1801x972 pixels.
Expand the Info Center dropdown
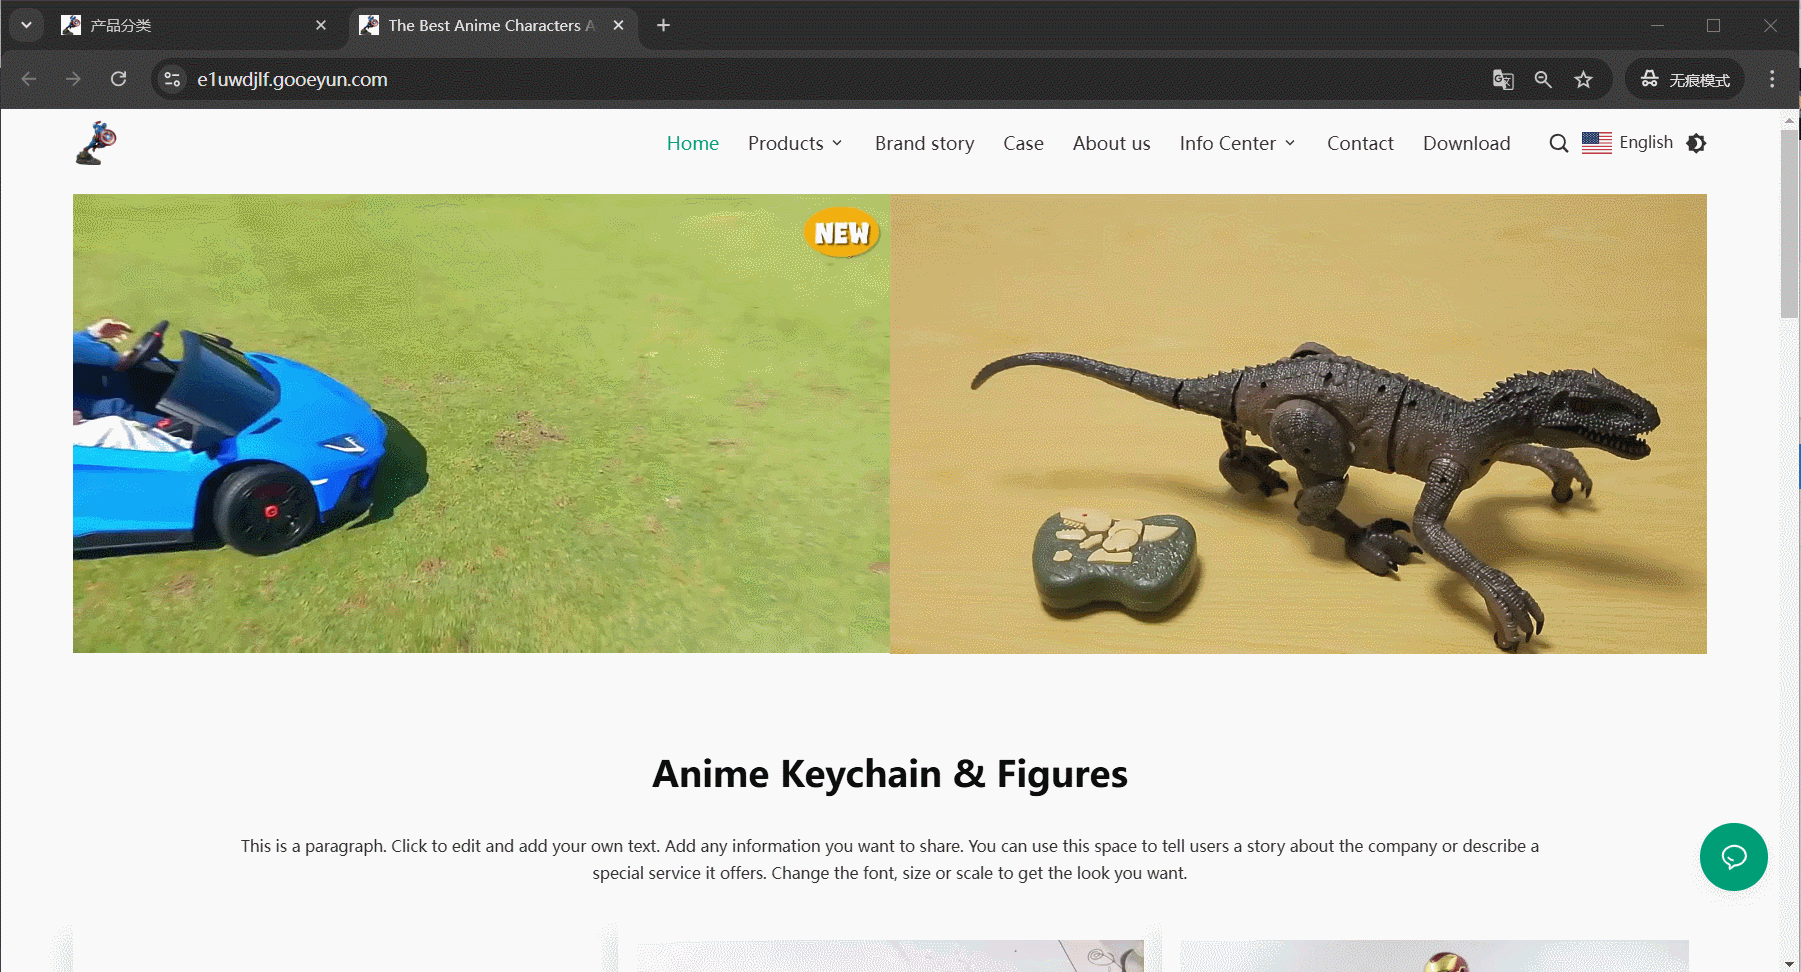(x=1237, y=143)
